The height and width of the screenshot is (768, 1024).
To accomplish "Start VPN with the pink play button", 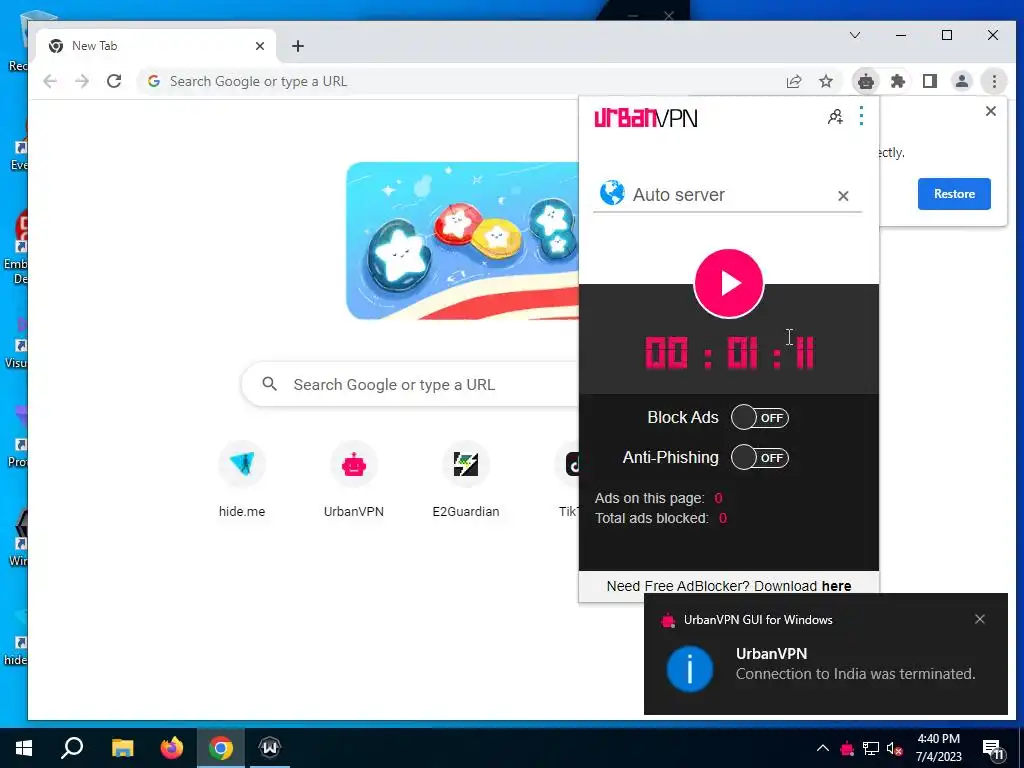I will tap(728, 283).
